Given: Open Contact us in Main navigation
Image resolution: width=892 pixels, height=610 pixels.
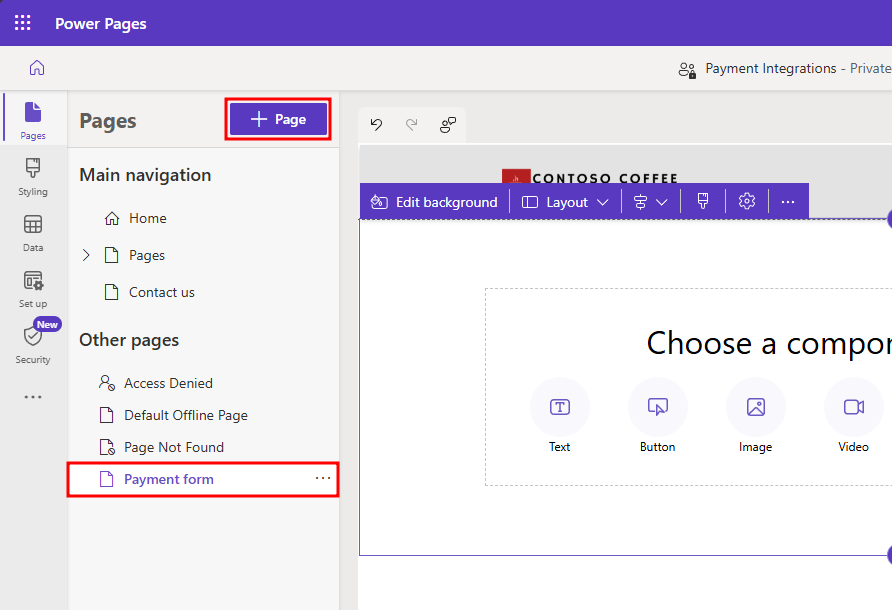Looking at the screenshot, I should pos(161,291).
